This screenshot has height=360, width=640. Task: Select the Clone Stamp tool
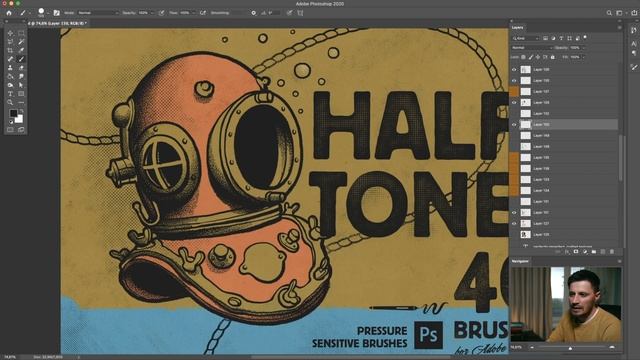point(10,68)
